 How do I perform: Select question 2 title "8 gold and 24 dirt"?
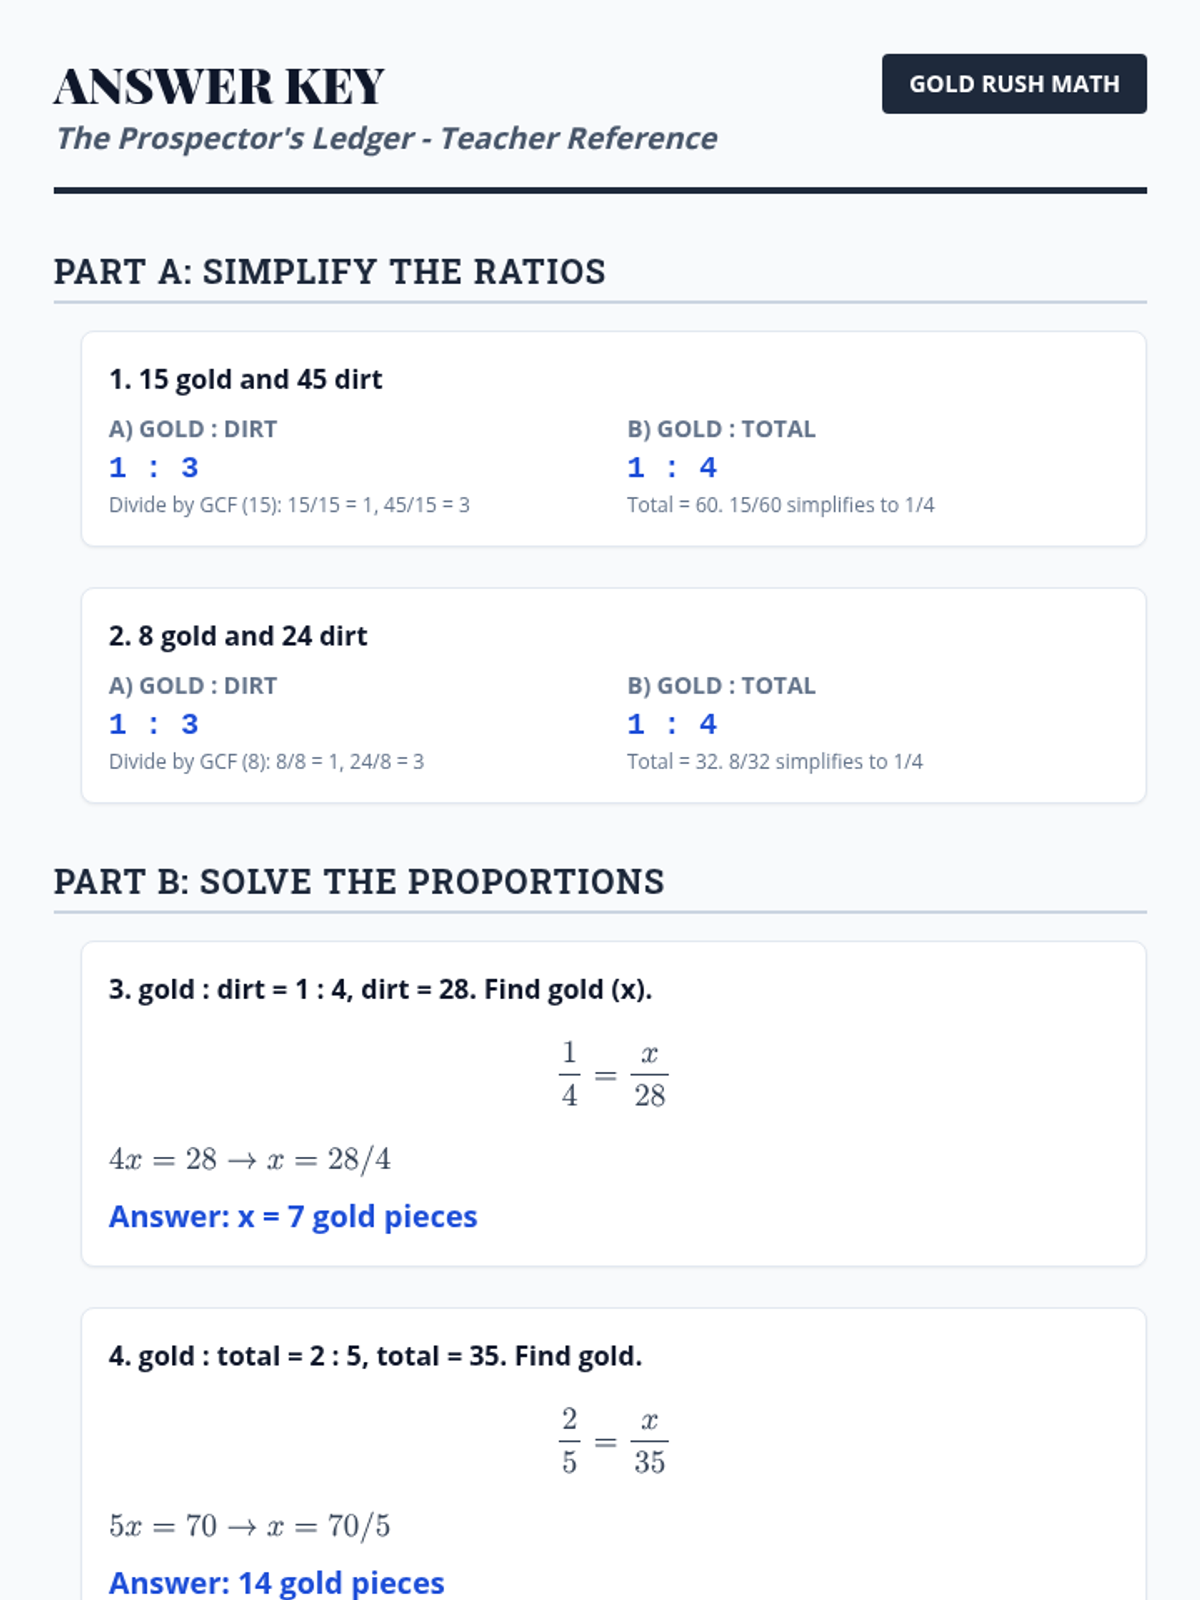tap(238, 637)
